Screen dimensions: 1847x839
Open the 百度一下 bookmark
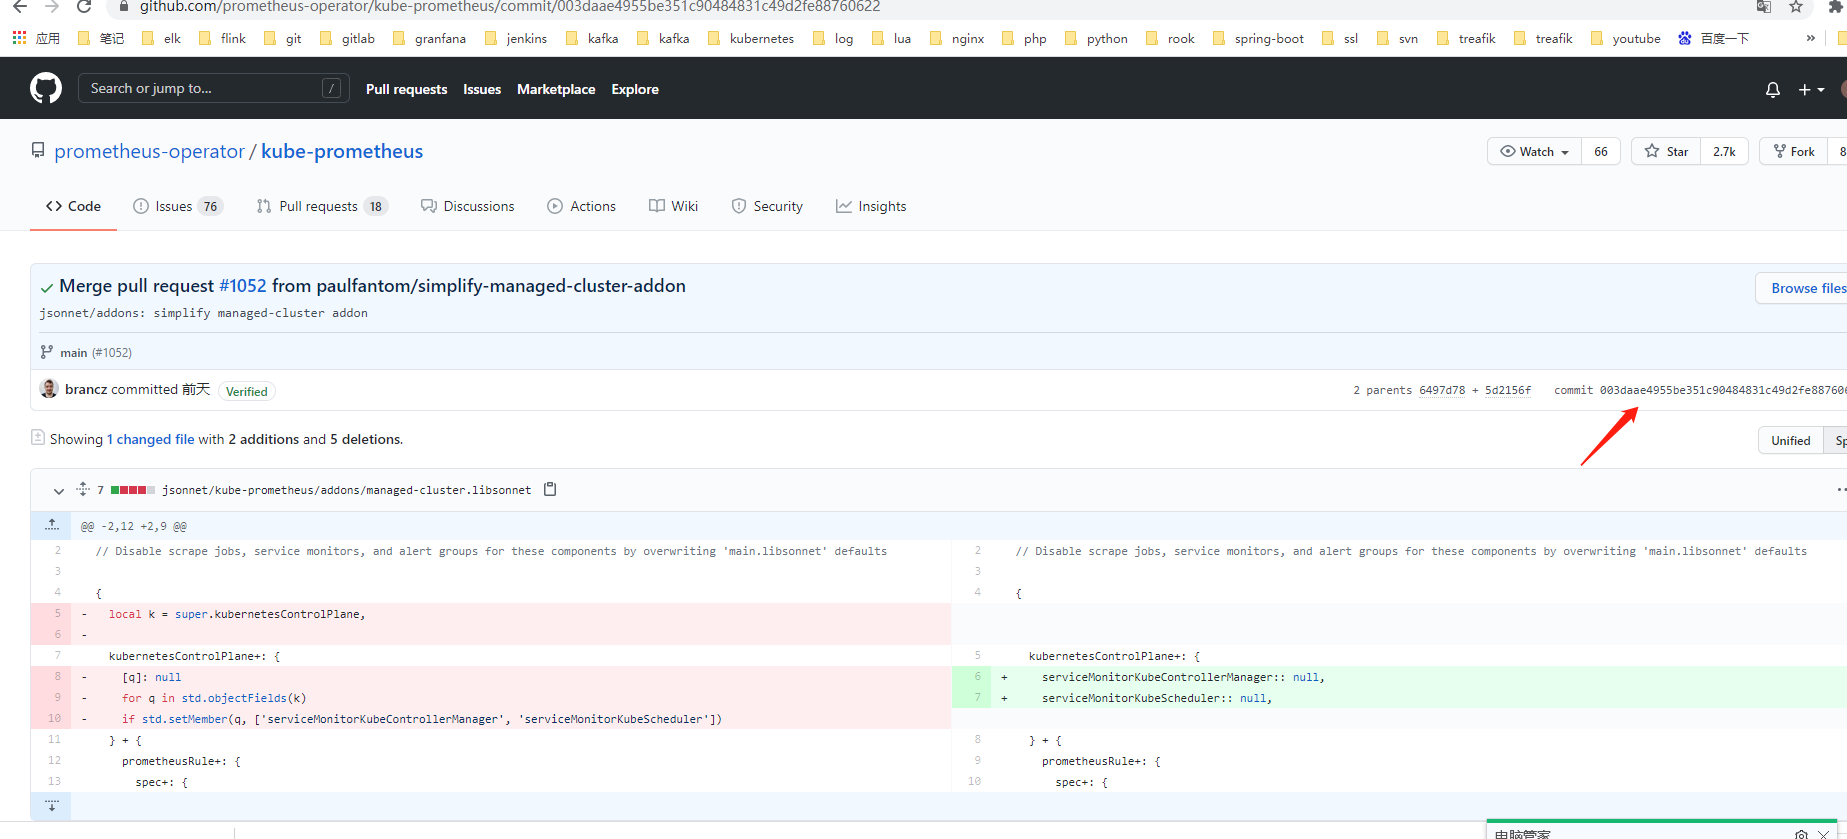click(1714, 38)
